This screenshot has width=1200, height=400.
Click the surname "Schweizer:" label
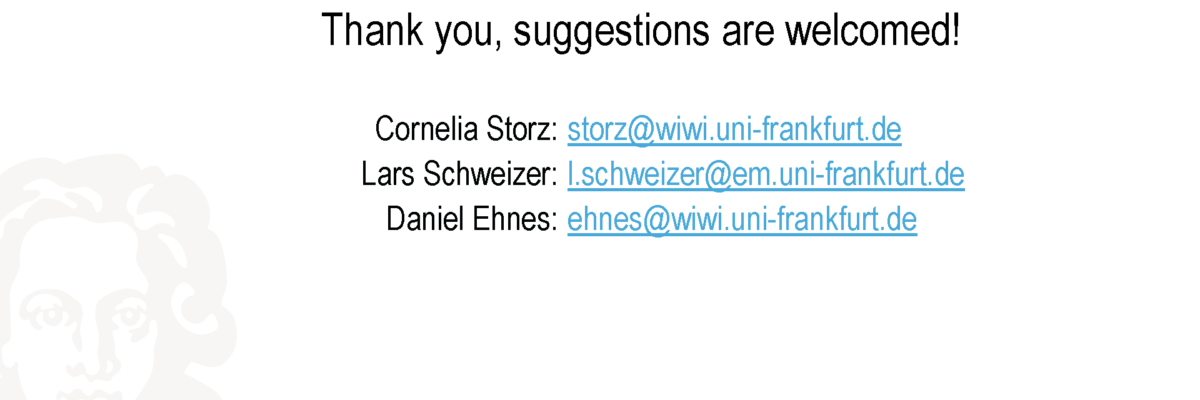click(x=492, y=174)
